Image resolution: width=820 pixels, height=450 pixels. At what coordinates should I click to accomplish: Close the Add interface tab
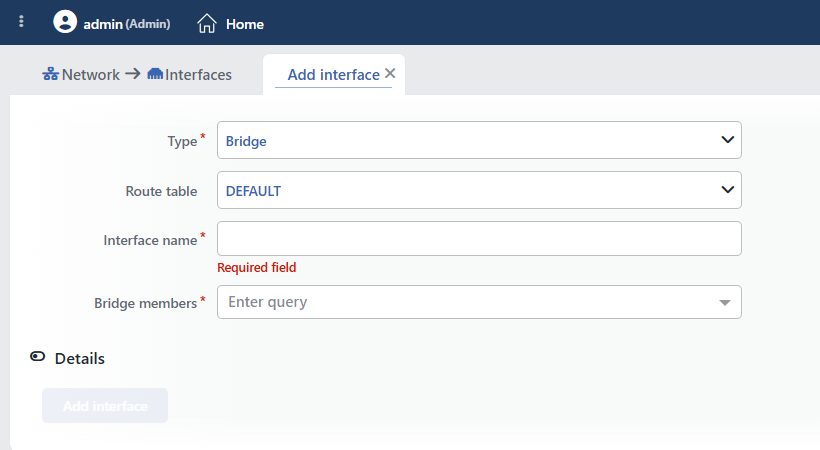(x=390, y=73)
